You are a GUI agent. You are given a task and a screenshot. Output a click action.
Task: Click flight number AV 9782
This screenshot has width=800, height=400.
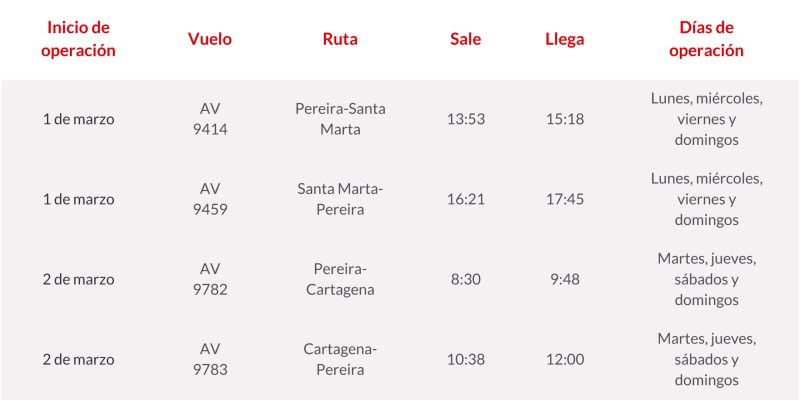(x=210, y=279)
